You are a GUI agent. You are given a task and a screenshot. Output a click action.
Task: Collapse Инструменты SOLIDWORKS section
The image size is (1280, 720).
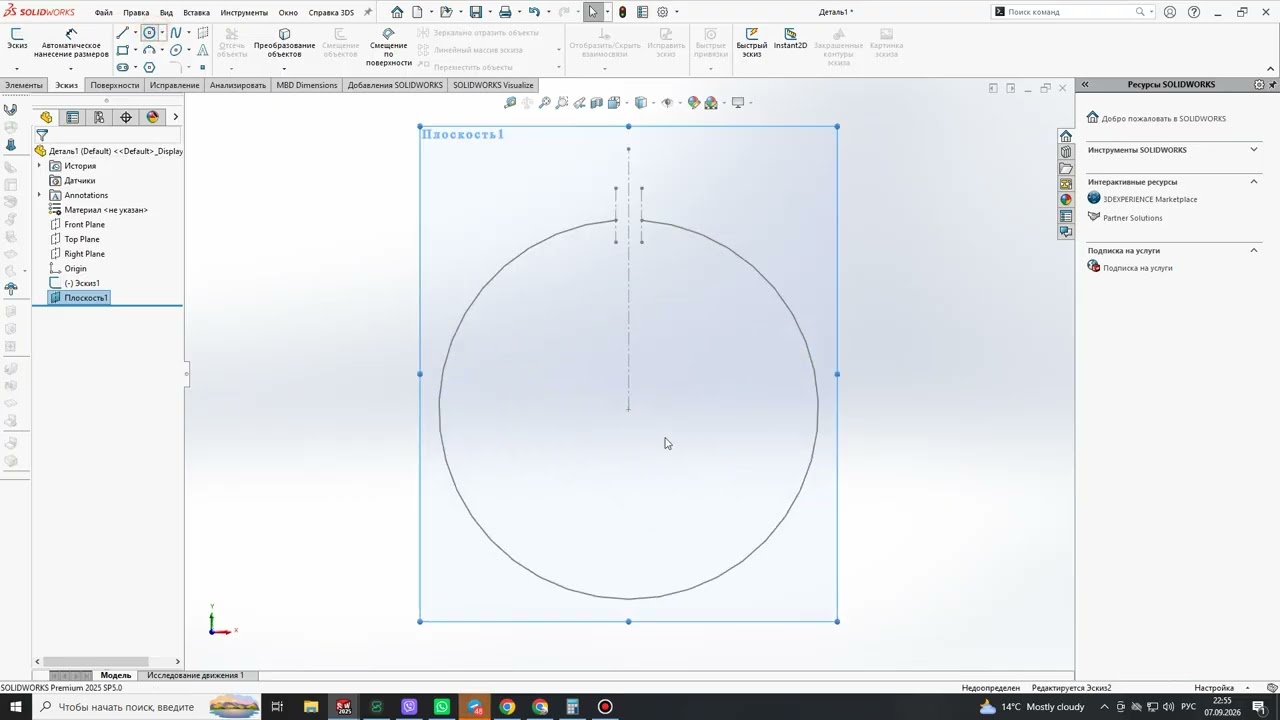coord(1254,150)
